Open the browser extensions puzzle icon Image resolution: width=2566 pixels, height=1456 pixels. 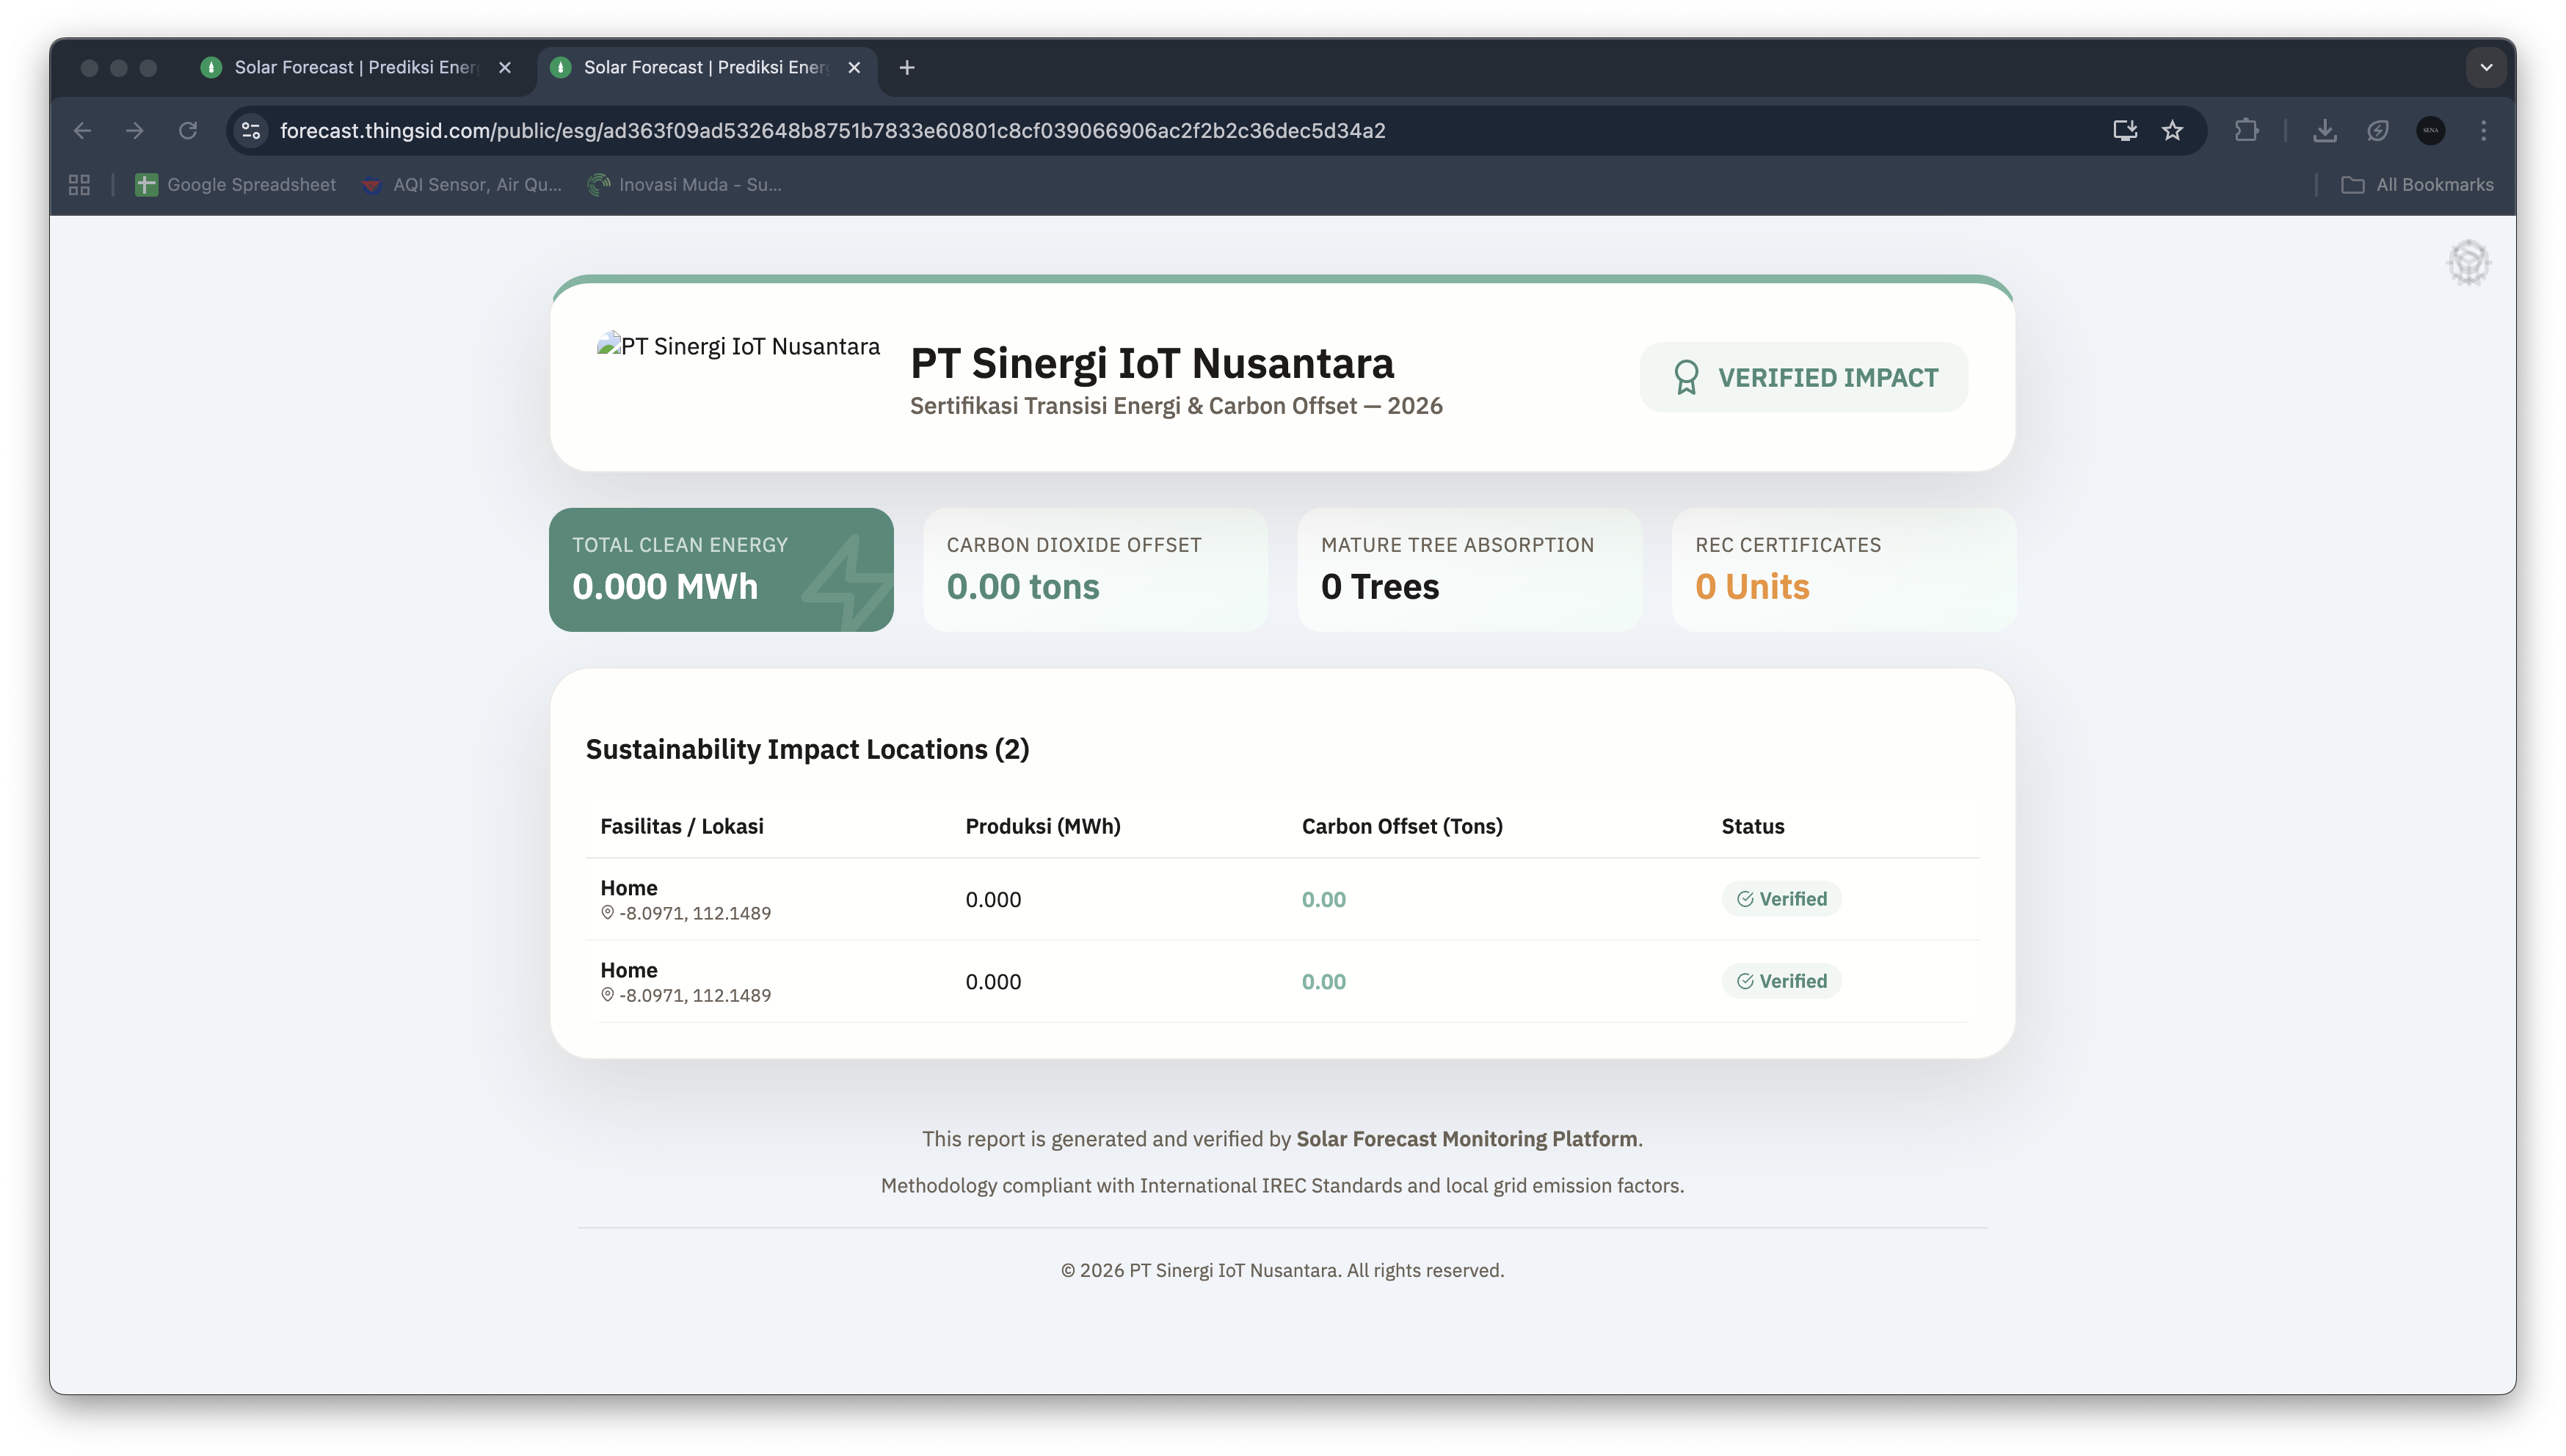(x=2246, y=131)
